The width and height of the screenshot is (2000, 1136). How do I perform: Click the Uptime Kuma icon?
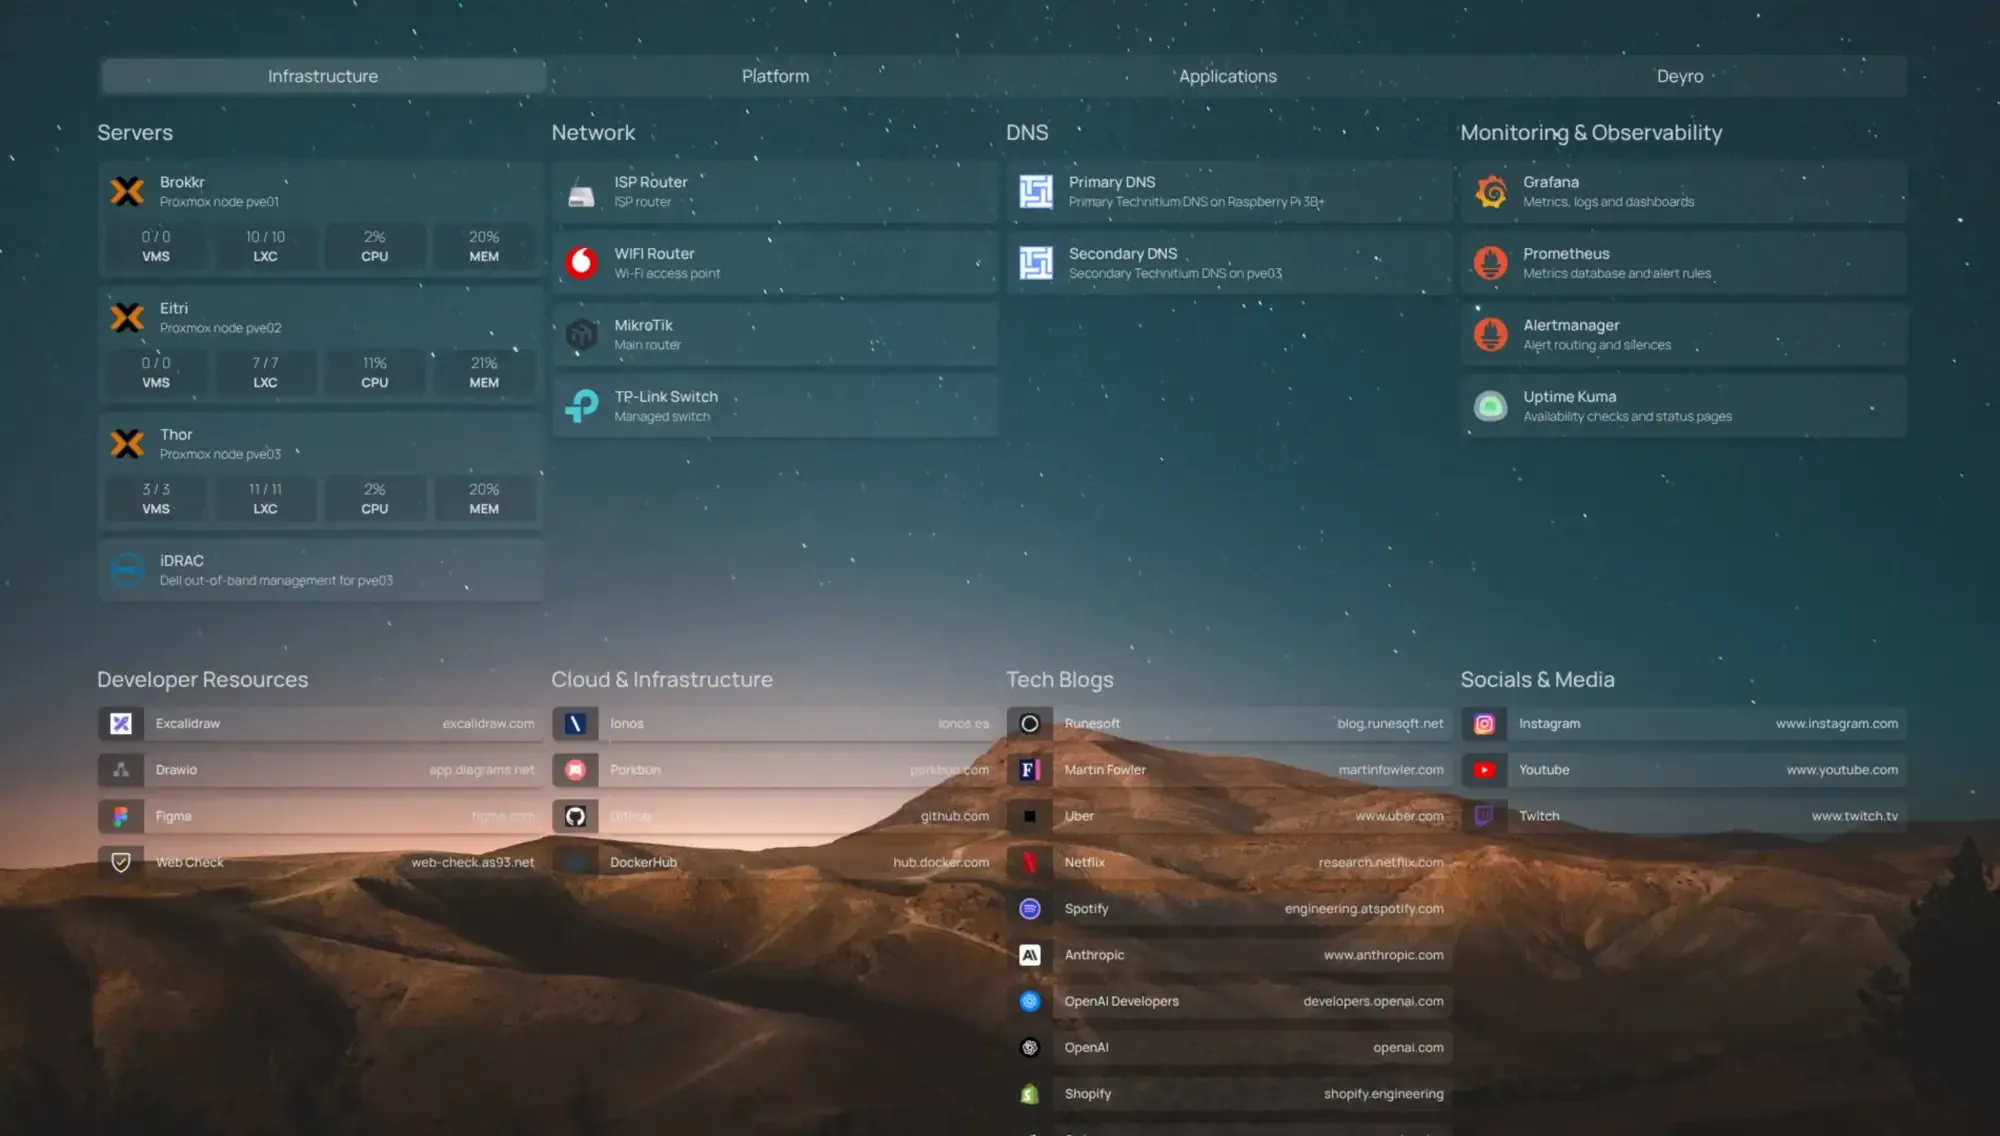1490,406
